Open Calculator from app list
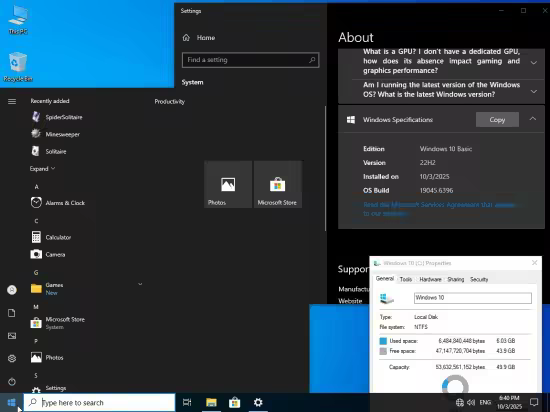 pyautogui.click(x=52, y=237)
